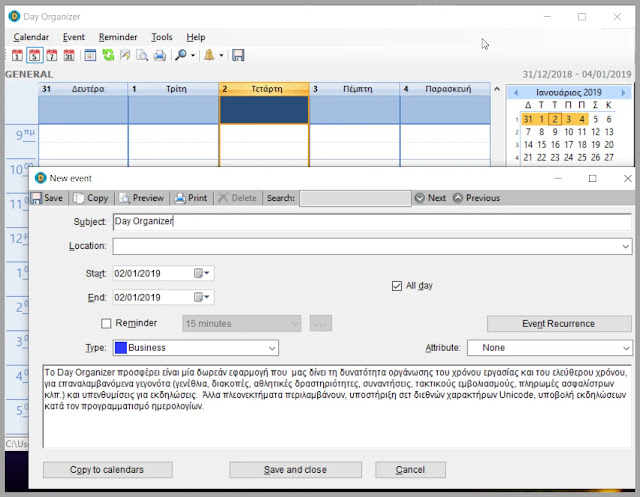
Task: Click the Τετάρτη 2 day header
Action: 264,89
